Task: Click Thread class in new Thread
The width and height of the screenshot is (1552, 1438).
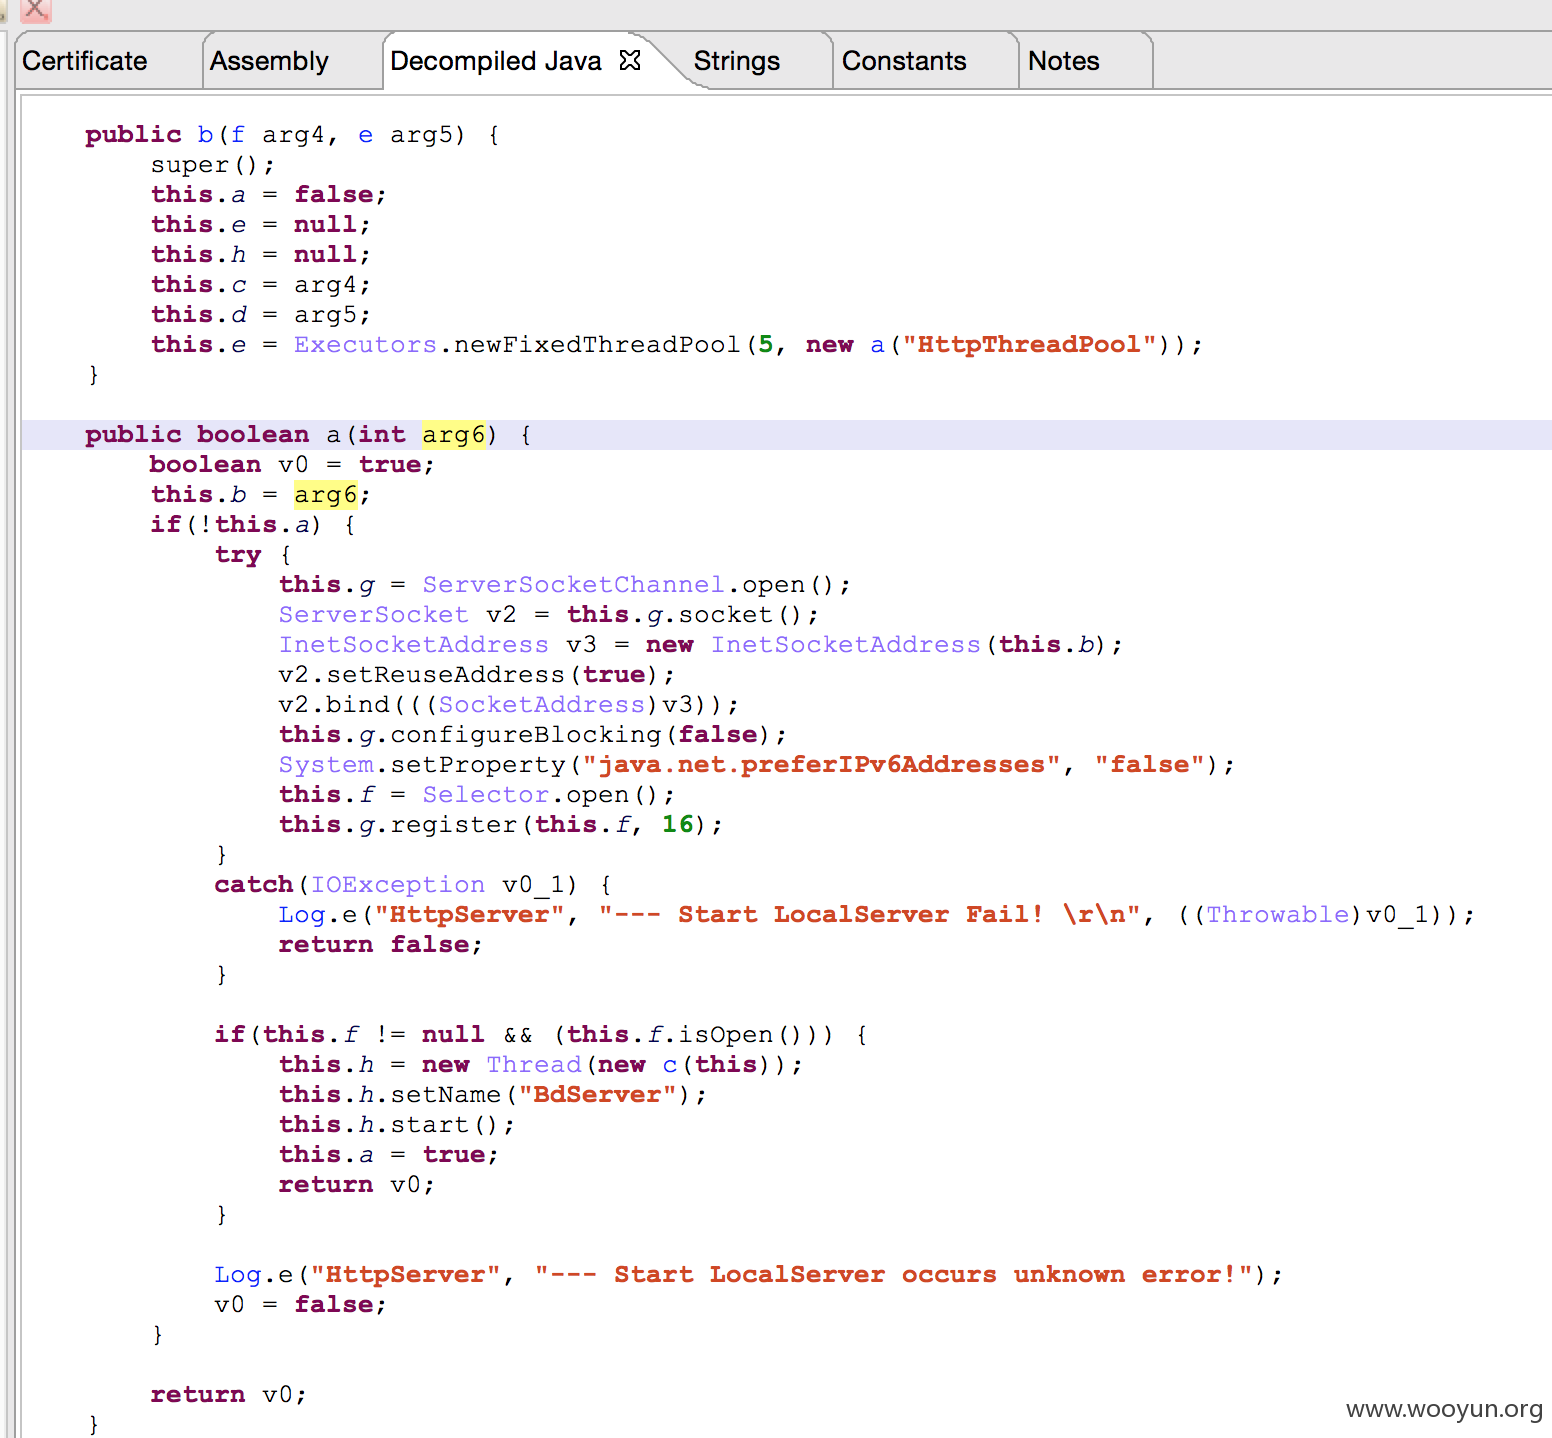Action: (x=533, y=1064)
